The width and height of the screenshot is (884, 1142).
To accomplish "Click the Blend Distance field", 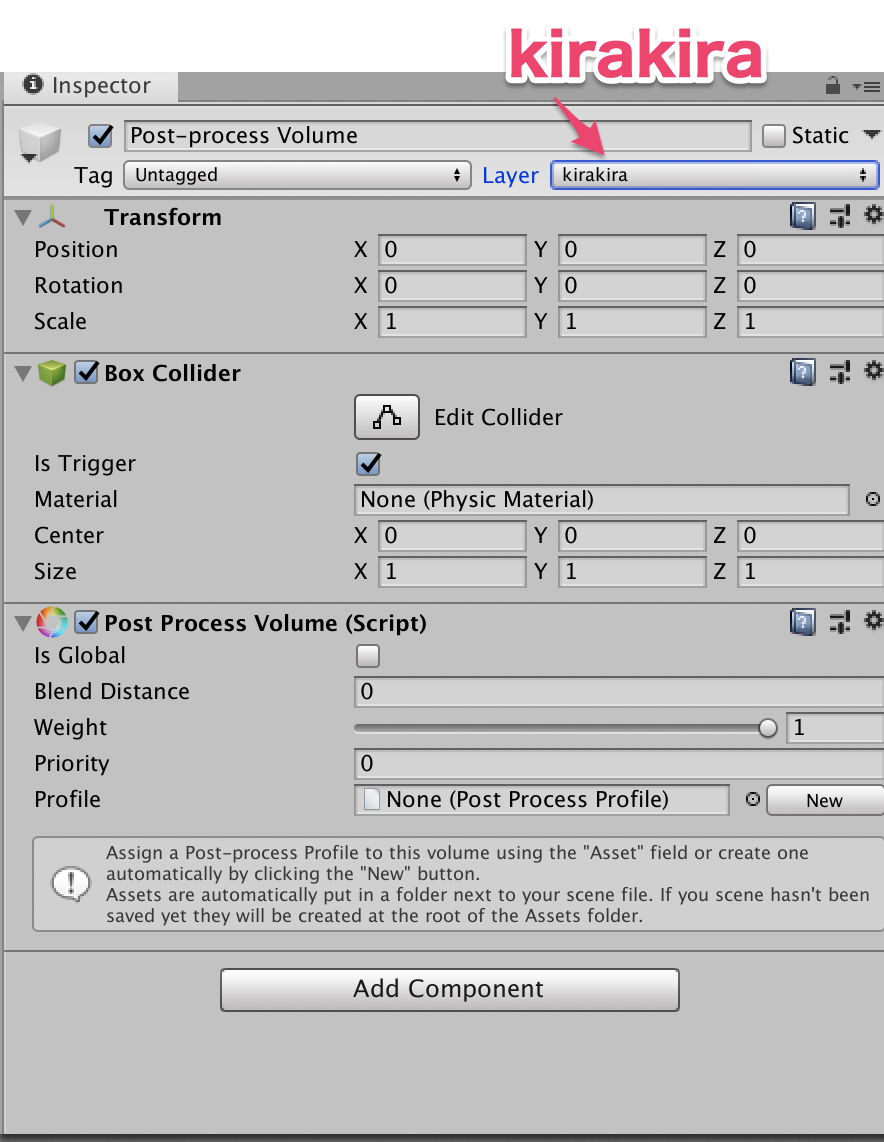I will click(x=619, y=691).
